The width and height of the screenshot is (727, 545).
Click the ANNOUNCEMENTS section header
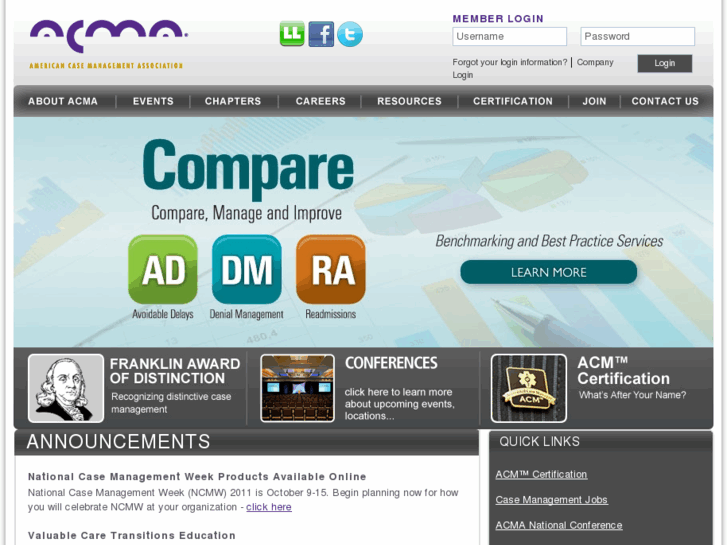click(118, 442)
